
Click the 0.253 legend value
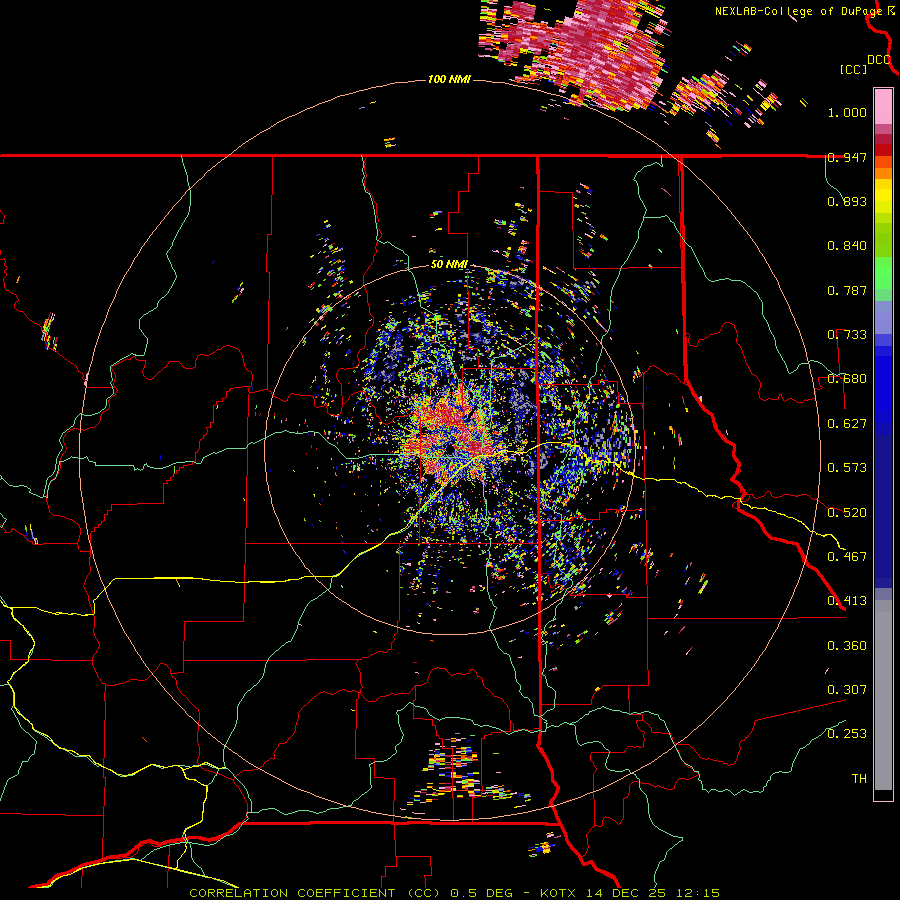pyautogui.click(x=847, y=734)
